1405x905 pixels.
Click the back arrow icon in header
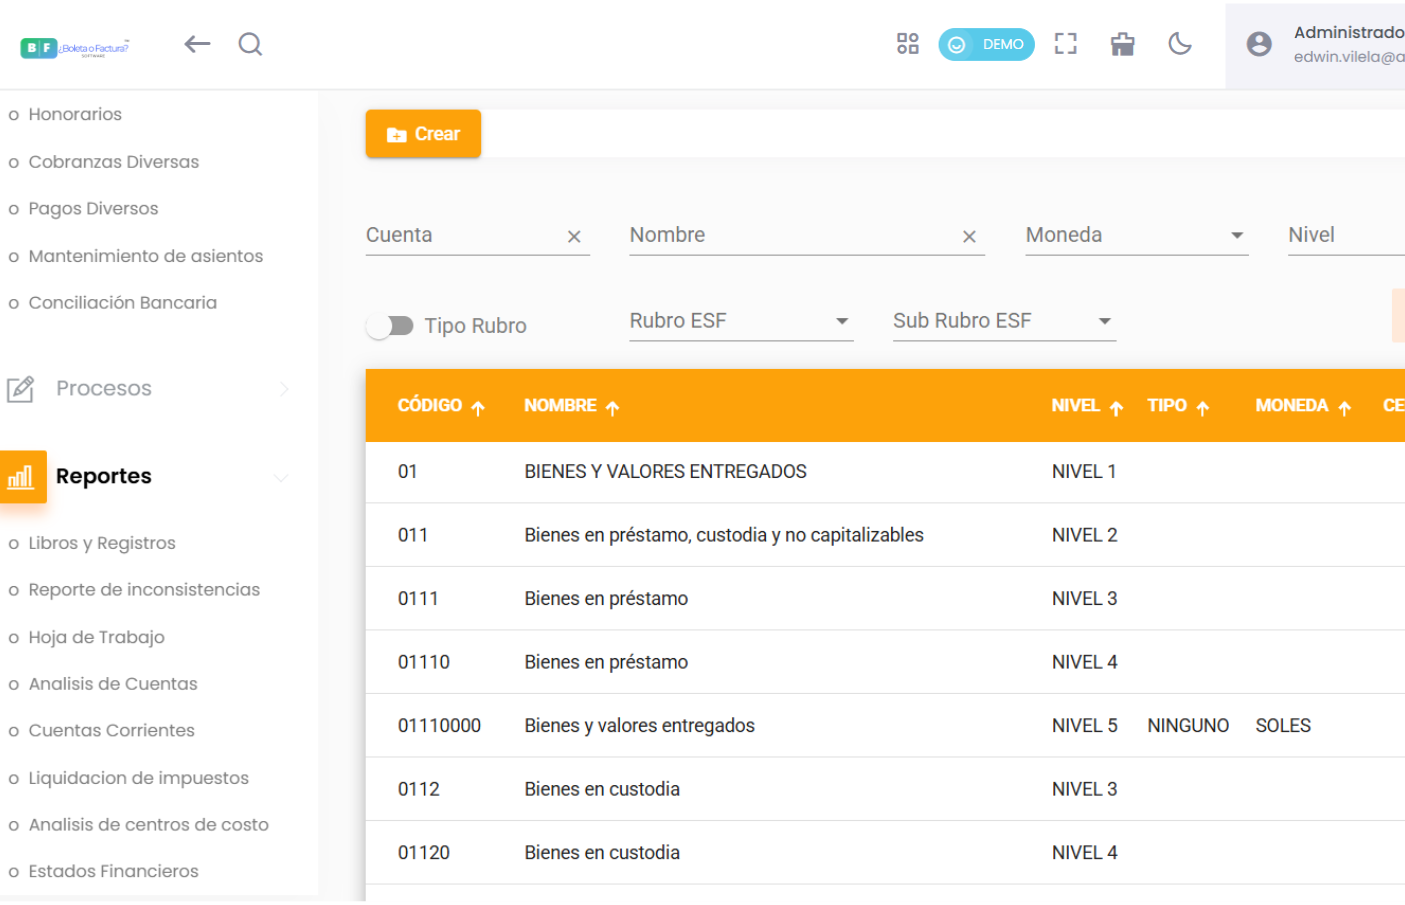[197, 44]
